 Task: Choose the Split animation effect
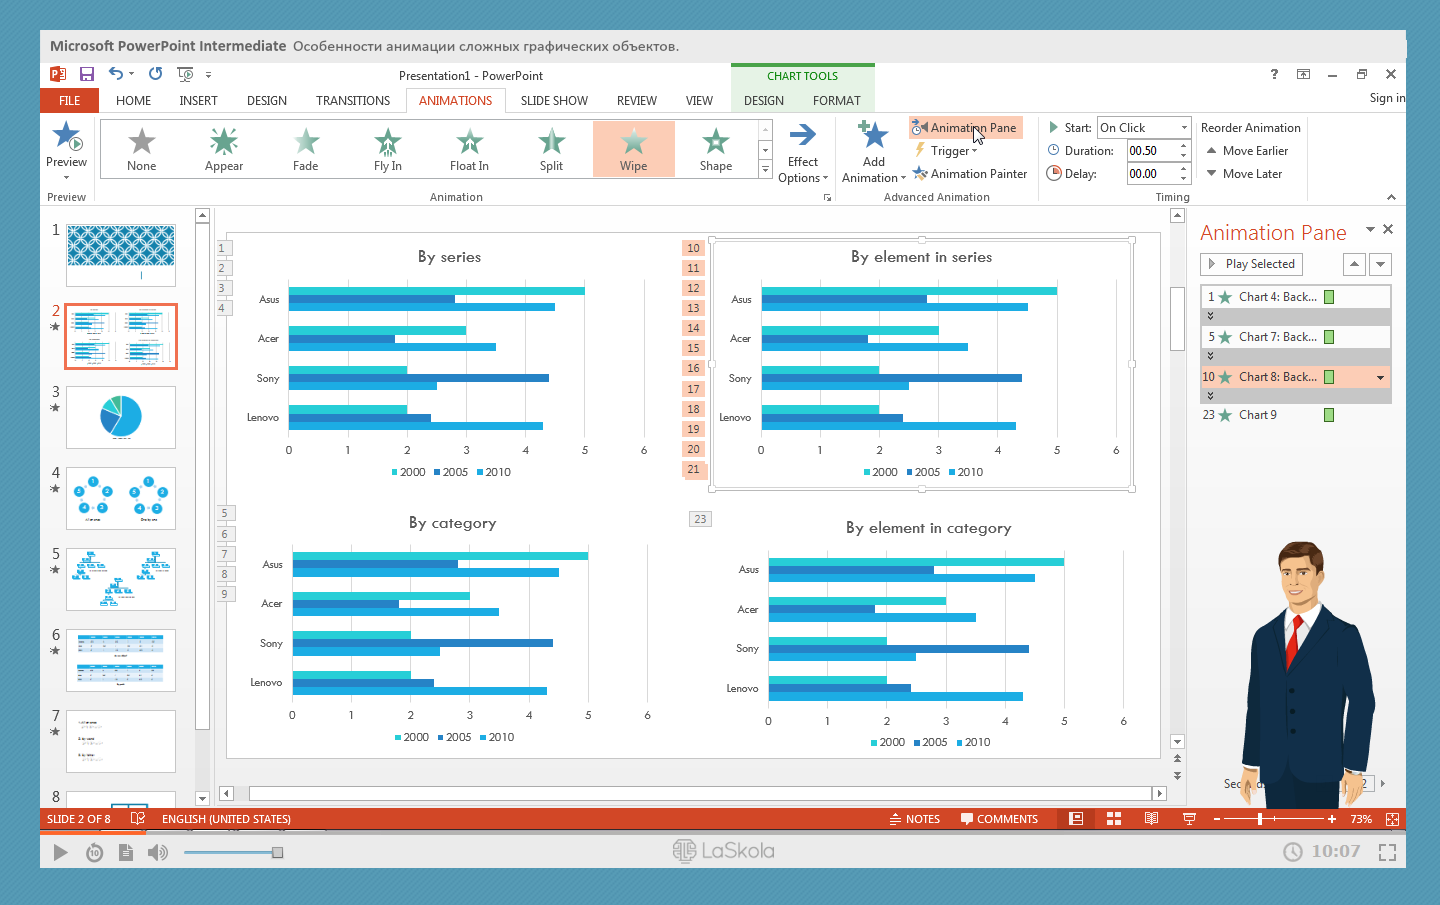point(551,149)
